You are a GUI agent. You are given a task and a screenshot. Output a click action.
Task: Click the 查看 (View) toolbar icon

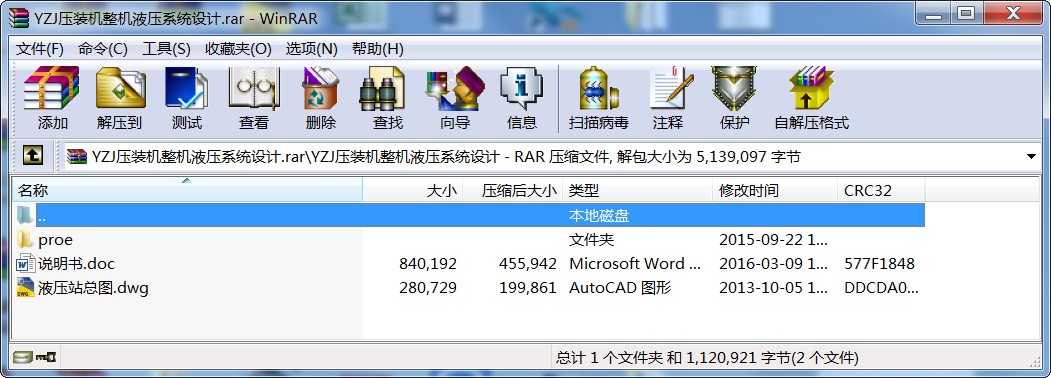pyautogui.click(x=254, y=88)
